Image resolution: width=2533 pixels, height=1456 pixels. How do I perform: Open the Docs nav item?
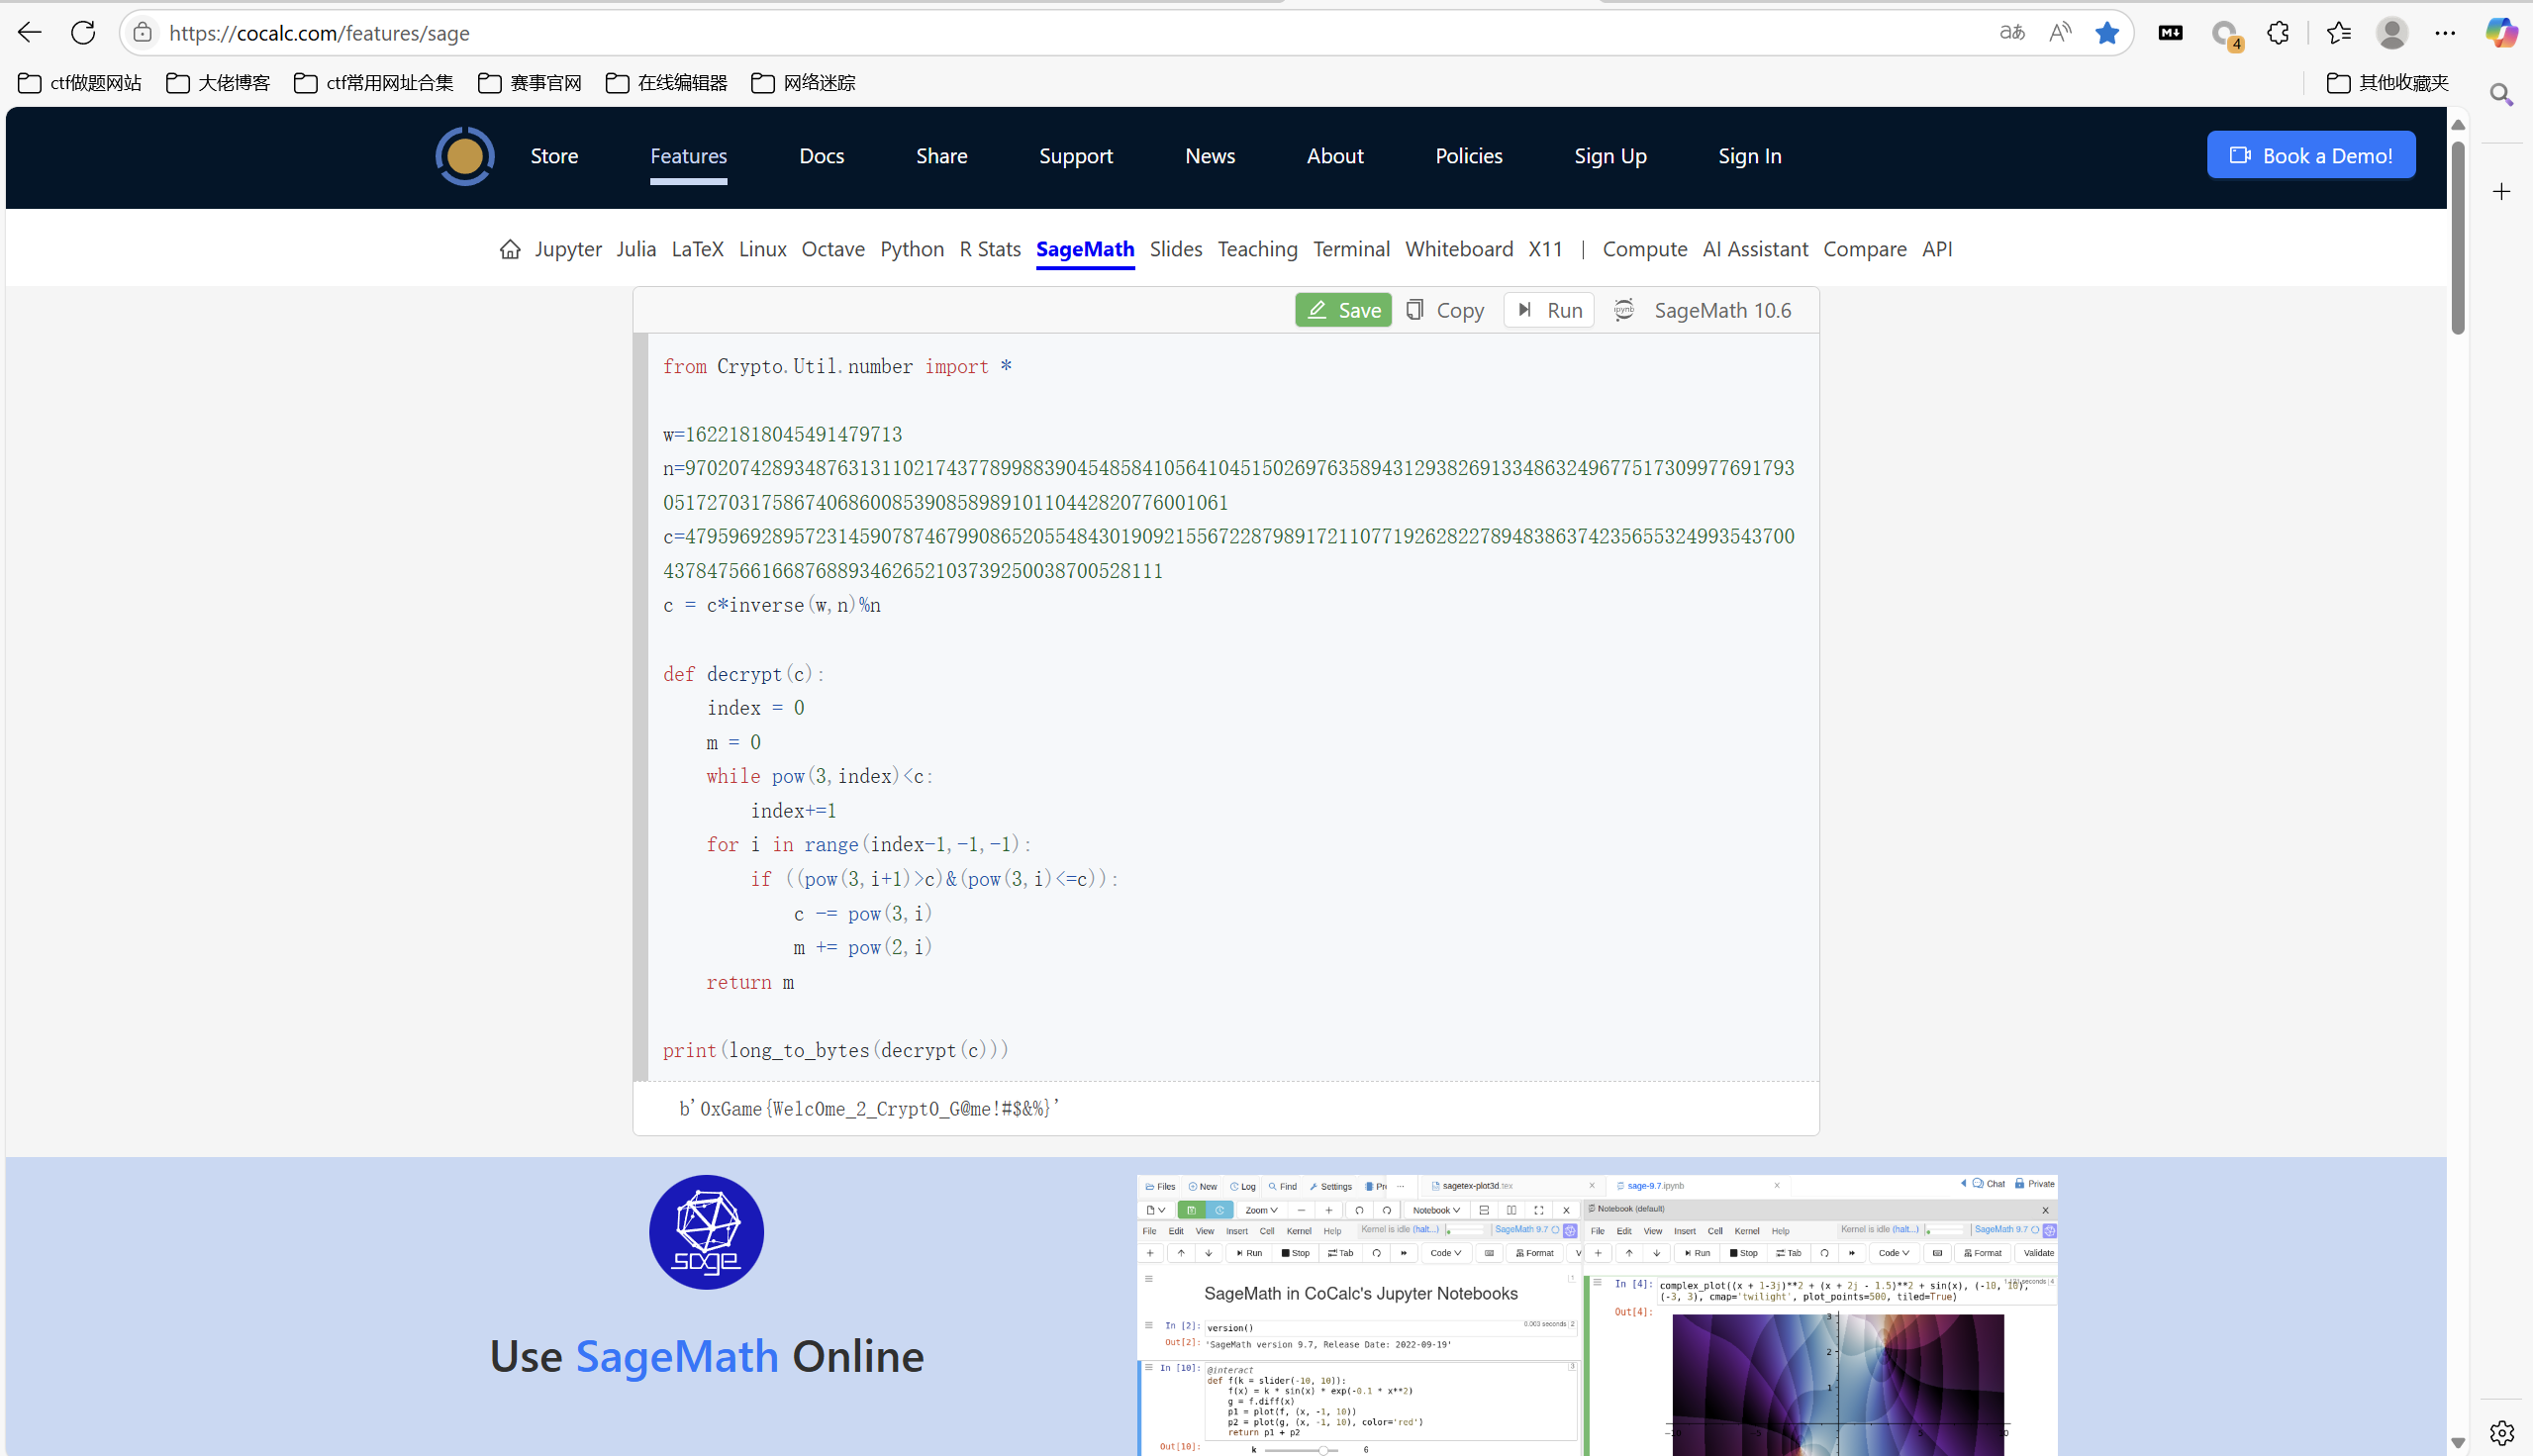click(x=821, y=156)
